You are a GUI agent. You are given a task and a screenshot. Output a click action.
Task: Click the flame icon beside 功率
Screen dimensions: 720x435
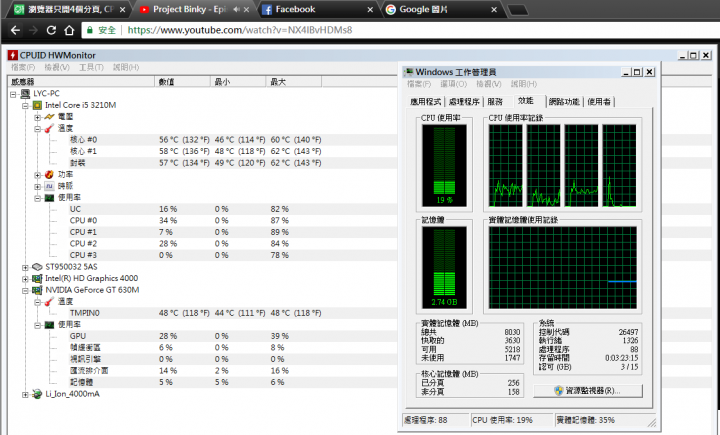pyautogui.click(x=49, y=175)
